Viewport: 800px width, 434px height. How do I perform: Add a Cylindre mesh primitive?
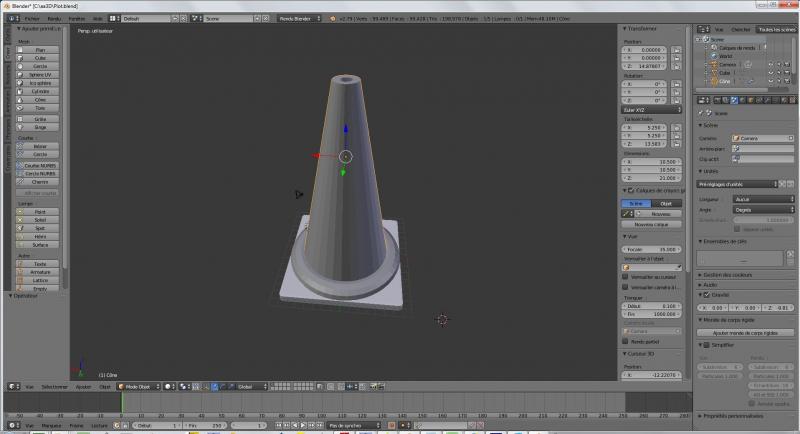[40, 91]
